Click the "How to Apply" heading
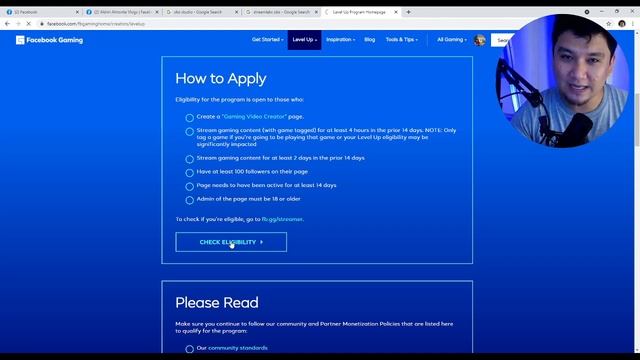 pos(221,78)
